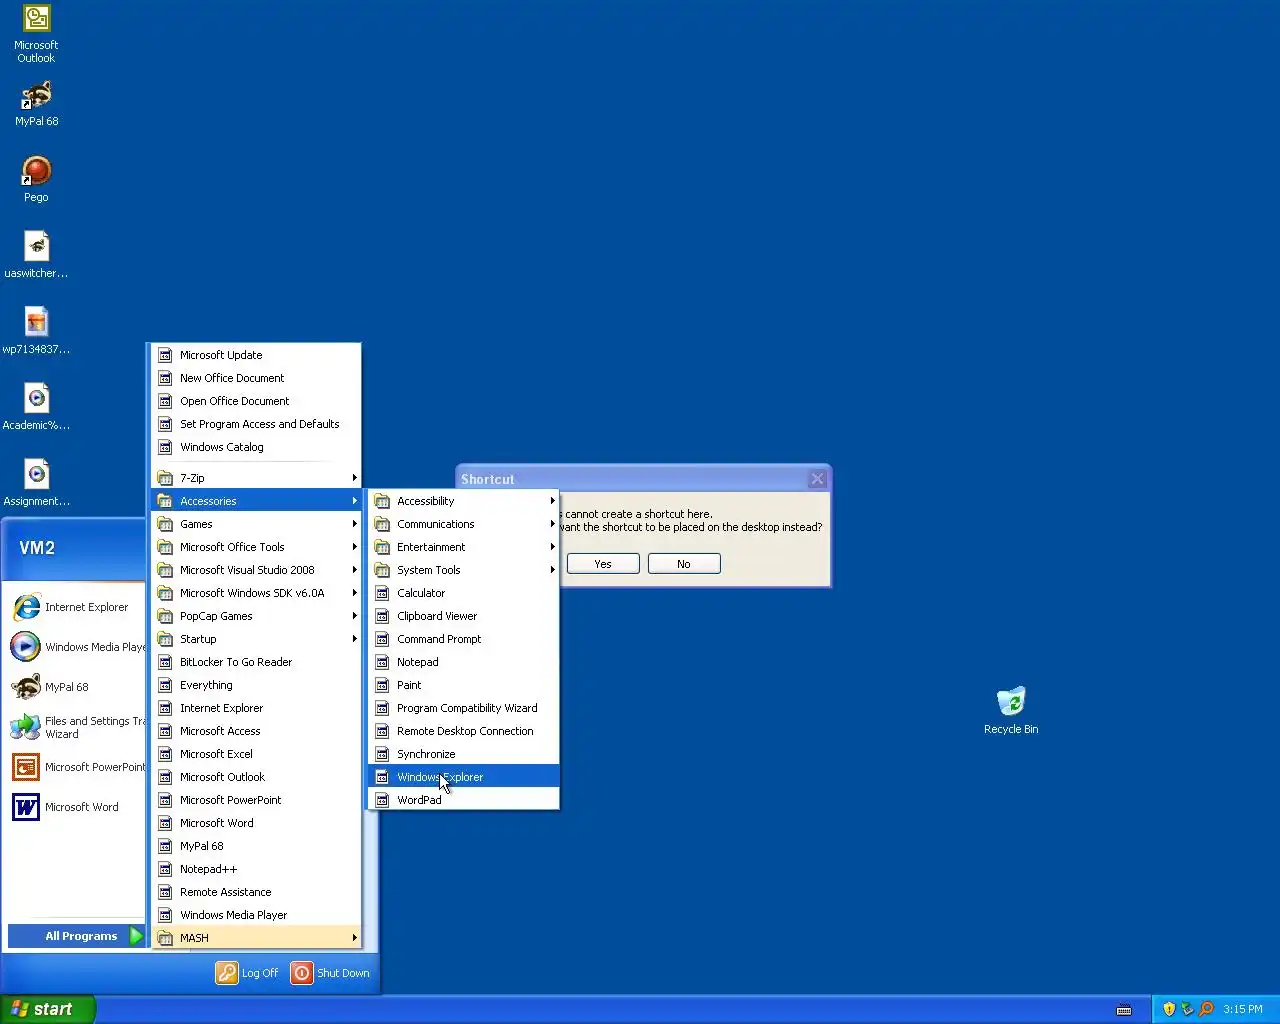Screen dimensions: 1280x1024
Task: Open Microsoft Update from programs list
Action: point(256,355)
